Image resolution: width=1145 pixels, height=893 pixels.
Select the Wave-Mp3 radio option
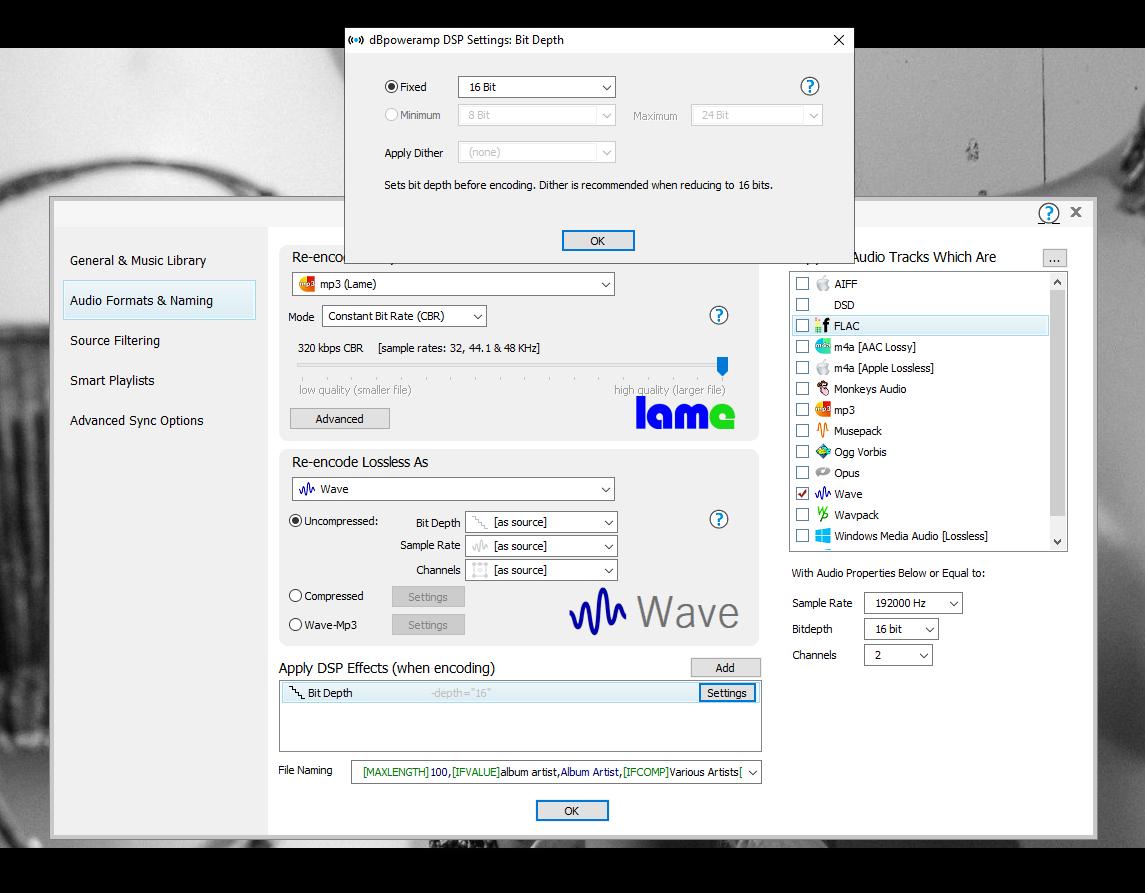click(x=296, y=625)
